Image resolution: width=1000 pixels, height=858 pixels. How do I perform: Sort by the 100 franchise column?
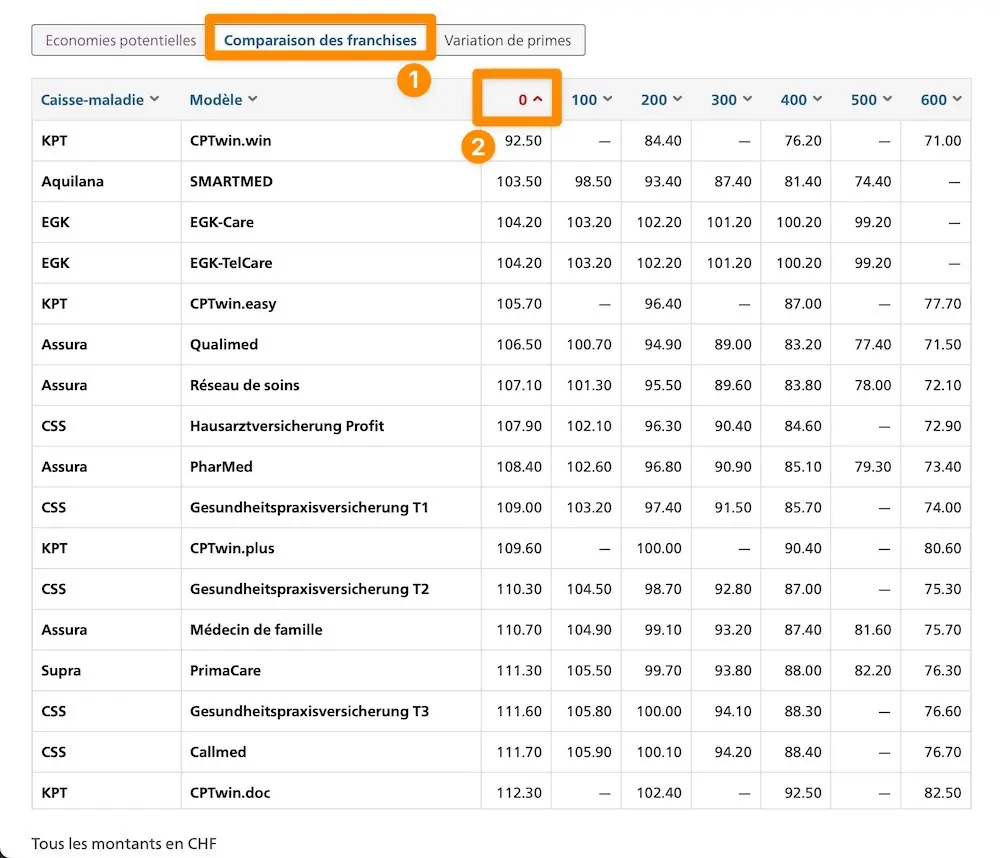(591, 100)
